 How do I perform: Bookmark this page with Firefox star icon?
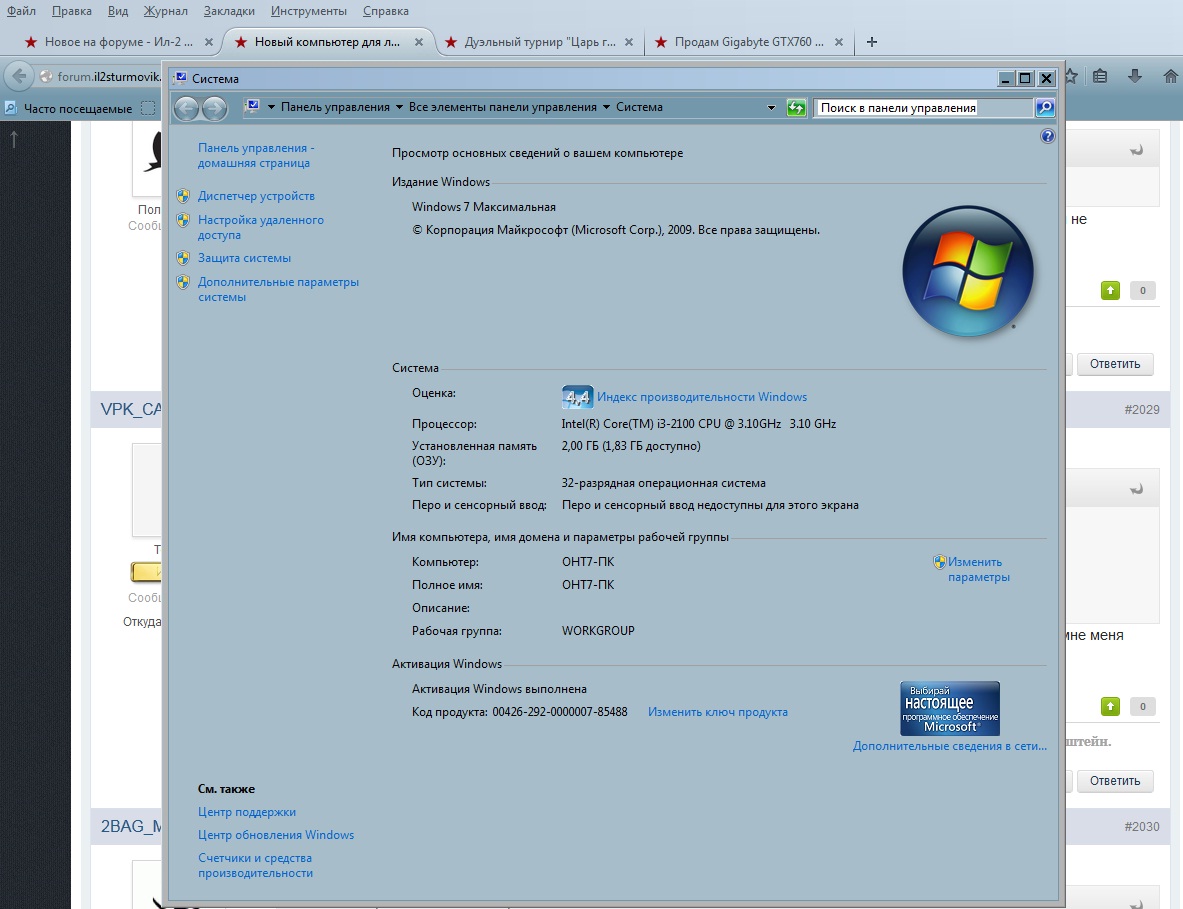[x=1071, y=76]
